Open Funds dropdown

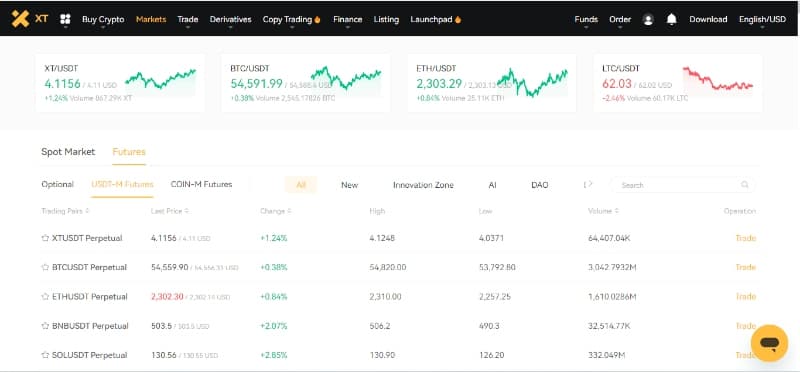586,19
